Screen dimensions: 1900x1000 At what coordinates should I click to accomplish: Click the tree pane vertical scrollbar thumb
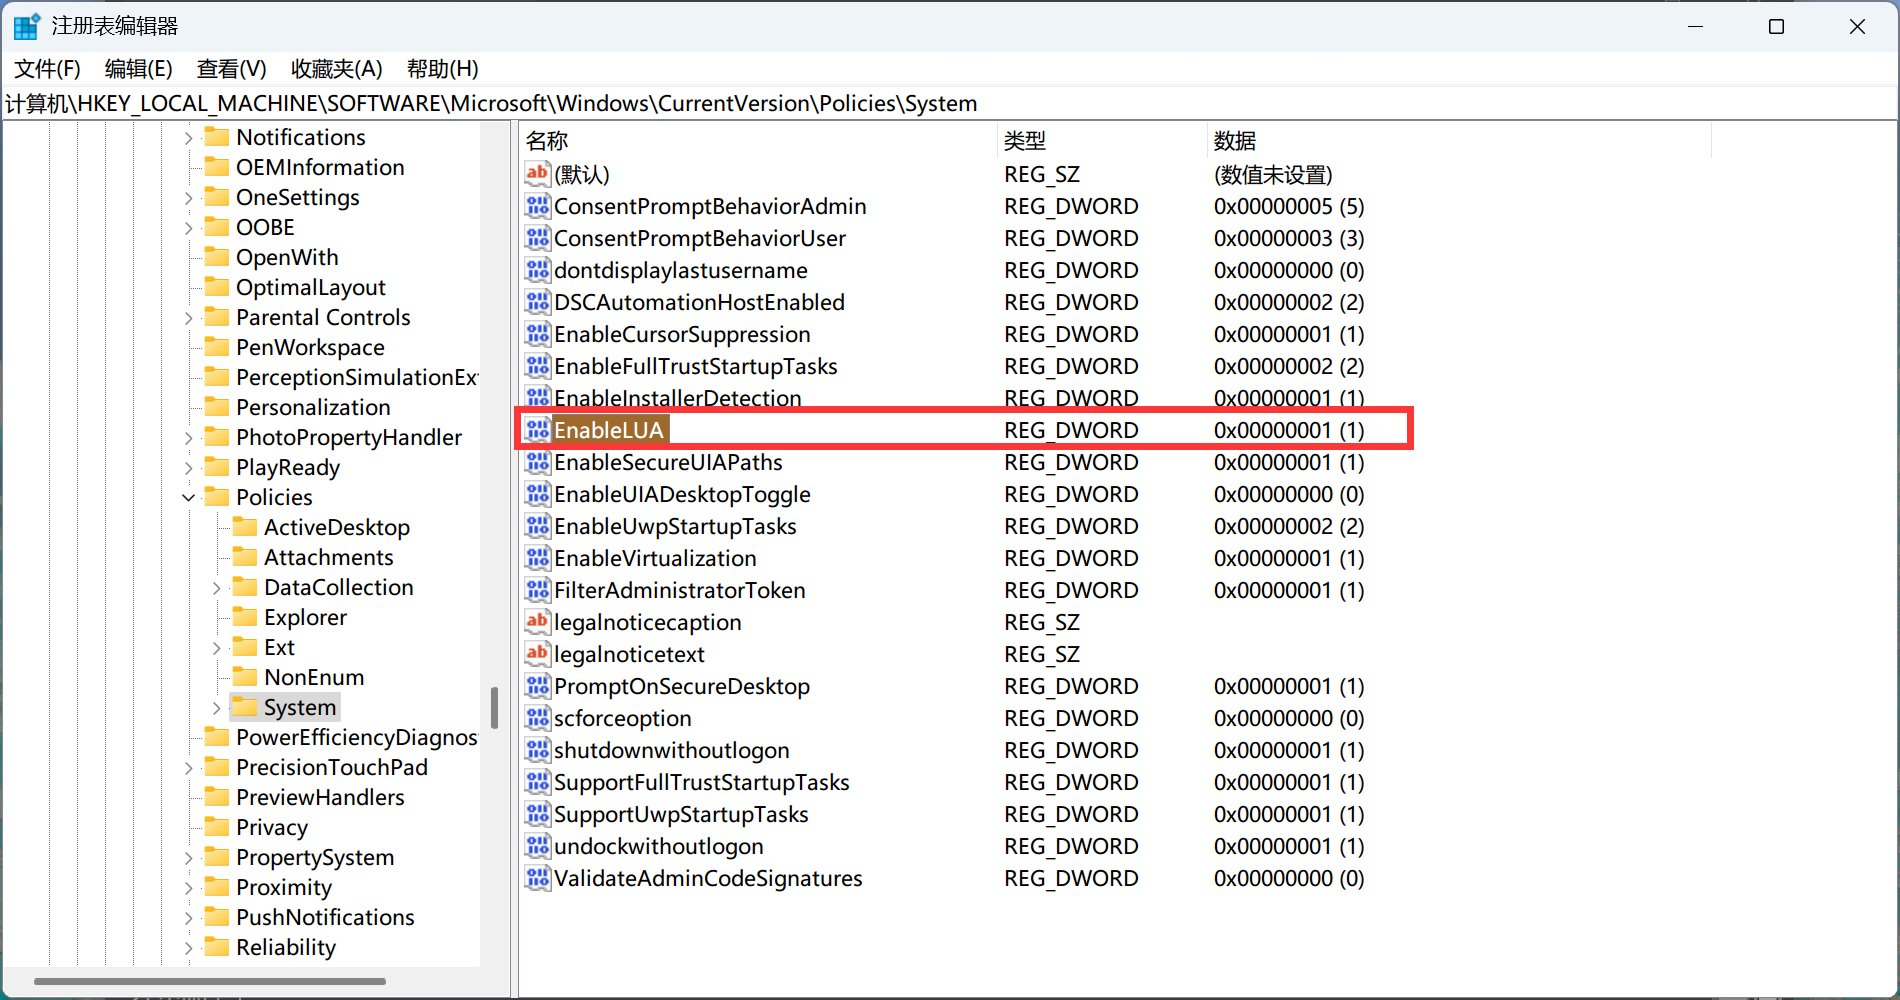coord(494,708)
